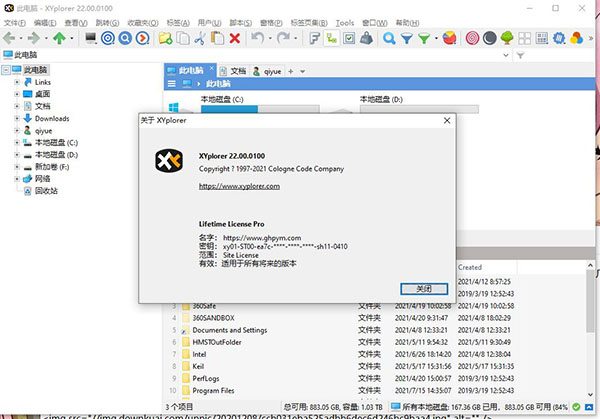The height and width of the screenshot is (419, 600).
Task: Open the 收藏夹(O) menu
Action: [x=143, y=23]
